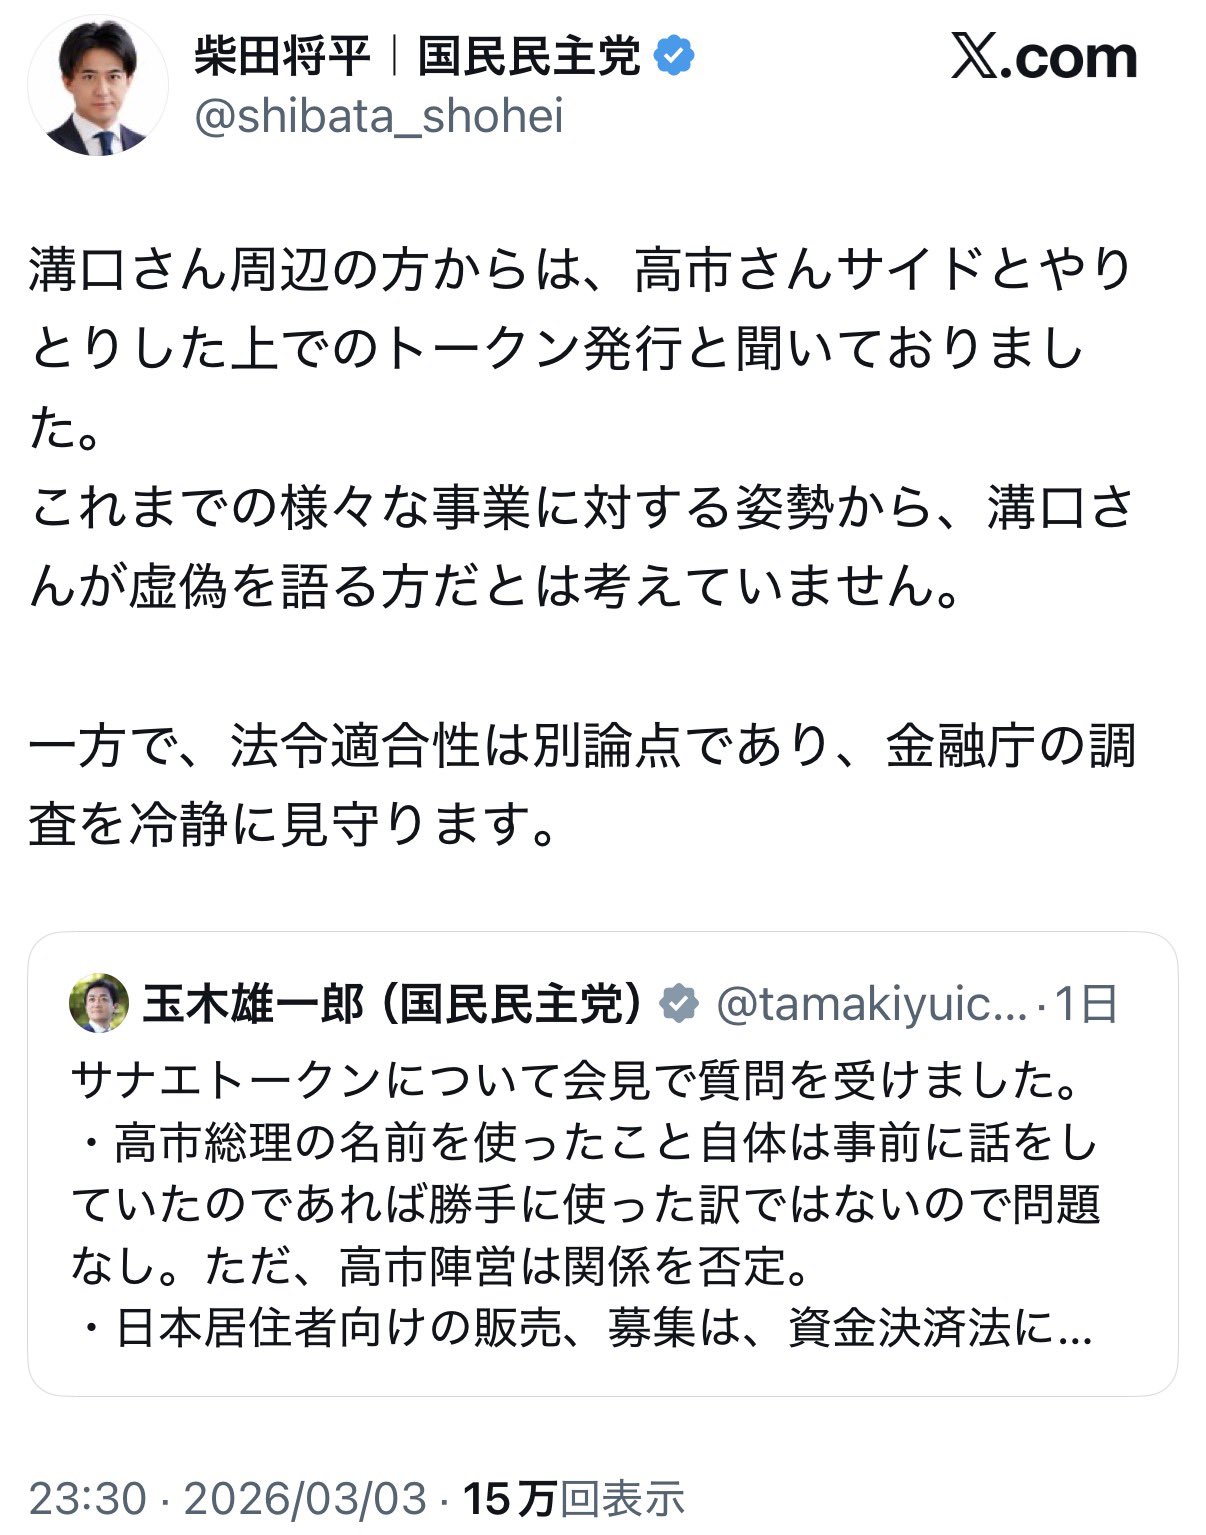Click the 23:30 post time
The height and width of the screenshot is (1535, 1206).
coord(88,1498)
